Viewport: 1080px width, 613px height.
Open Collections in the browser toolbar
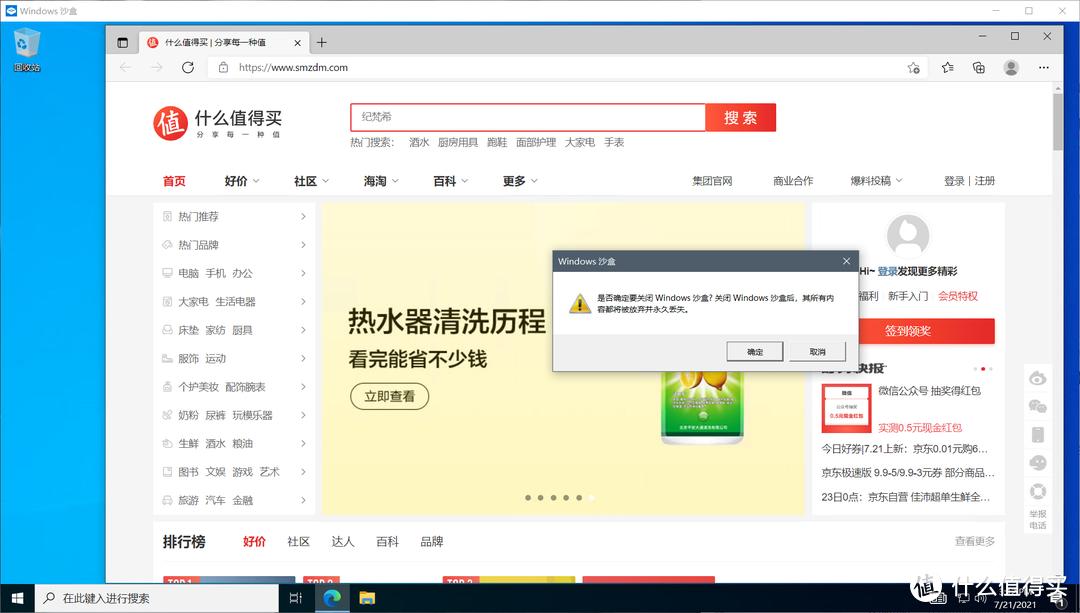(978, 67)
